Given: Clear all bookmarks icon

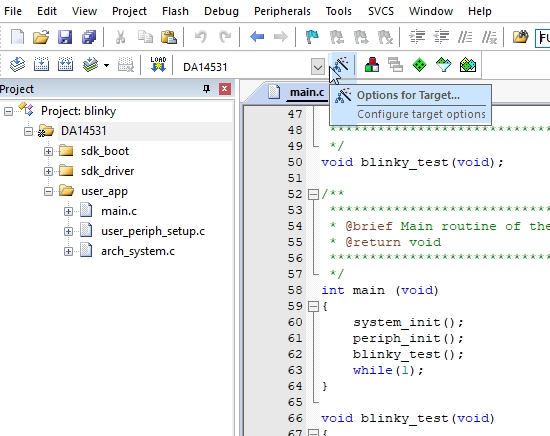Looking at the screenshot, I should (x=385, y=36).
